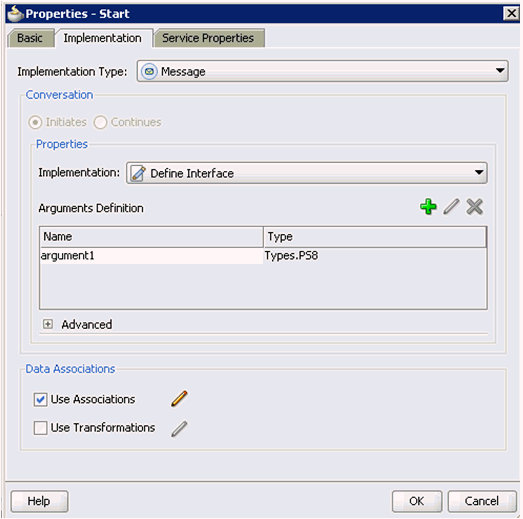Click the Message envelope icon

coord(149,71)
